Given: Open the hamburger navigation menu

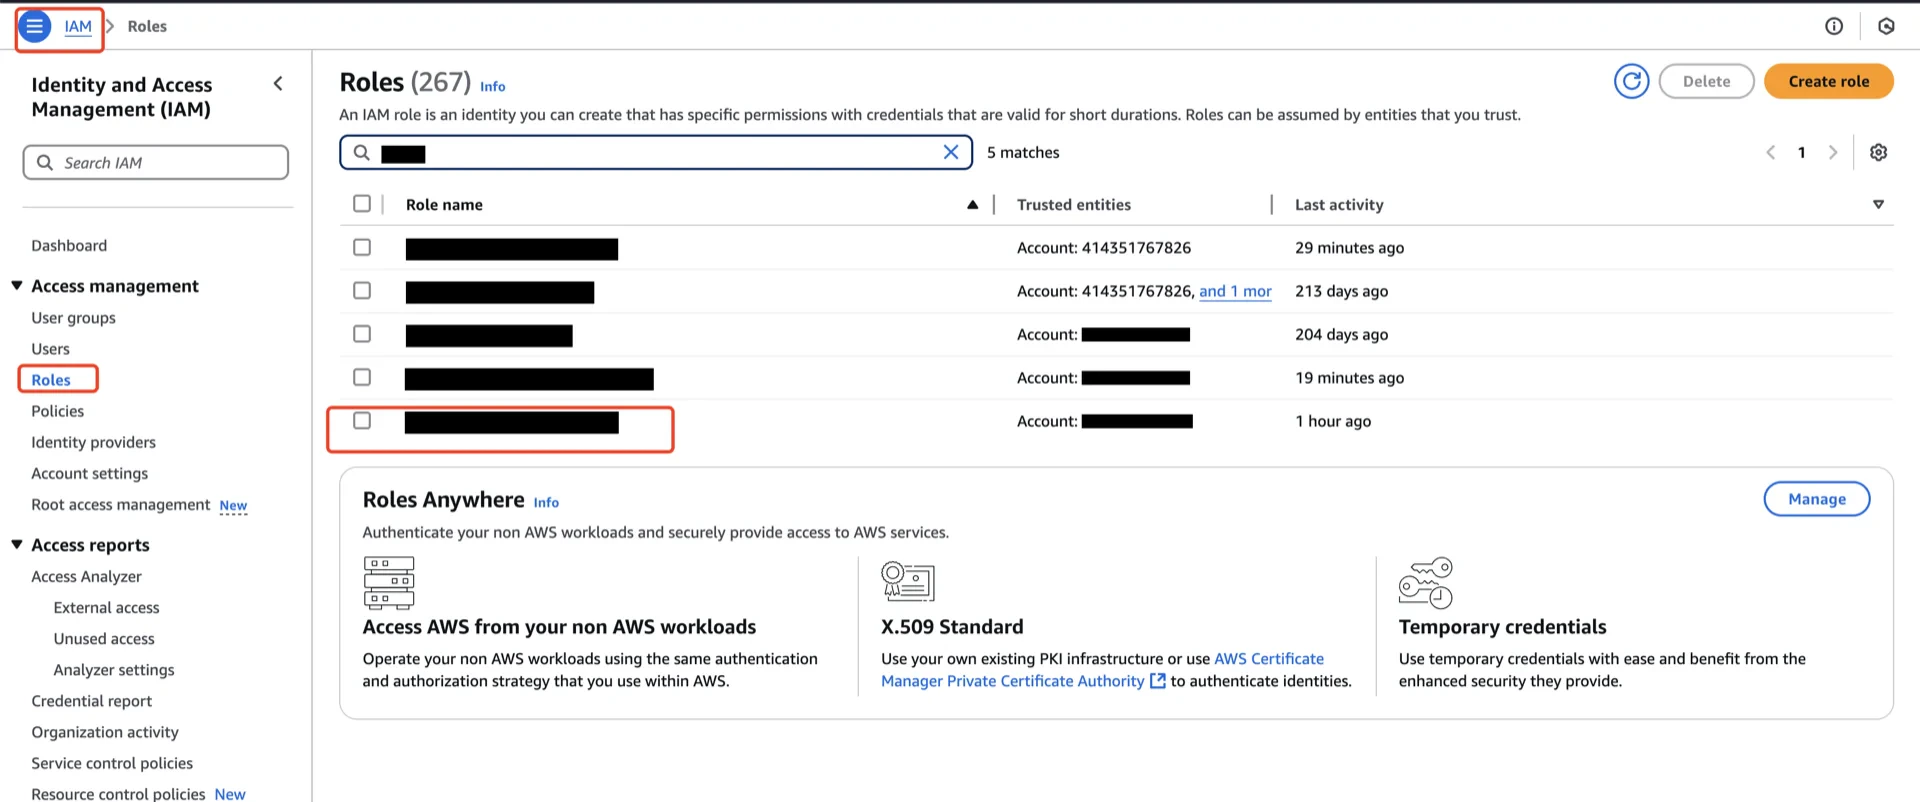Looking at the screenshot, I should pyautogui.click(x=35, y=26).
